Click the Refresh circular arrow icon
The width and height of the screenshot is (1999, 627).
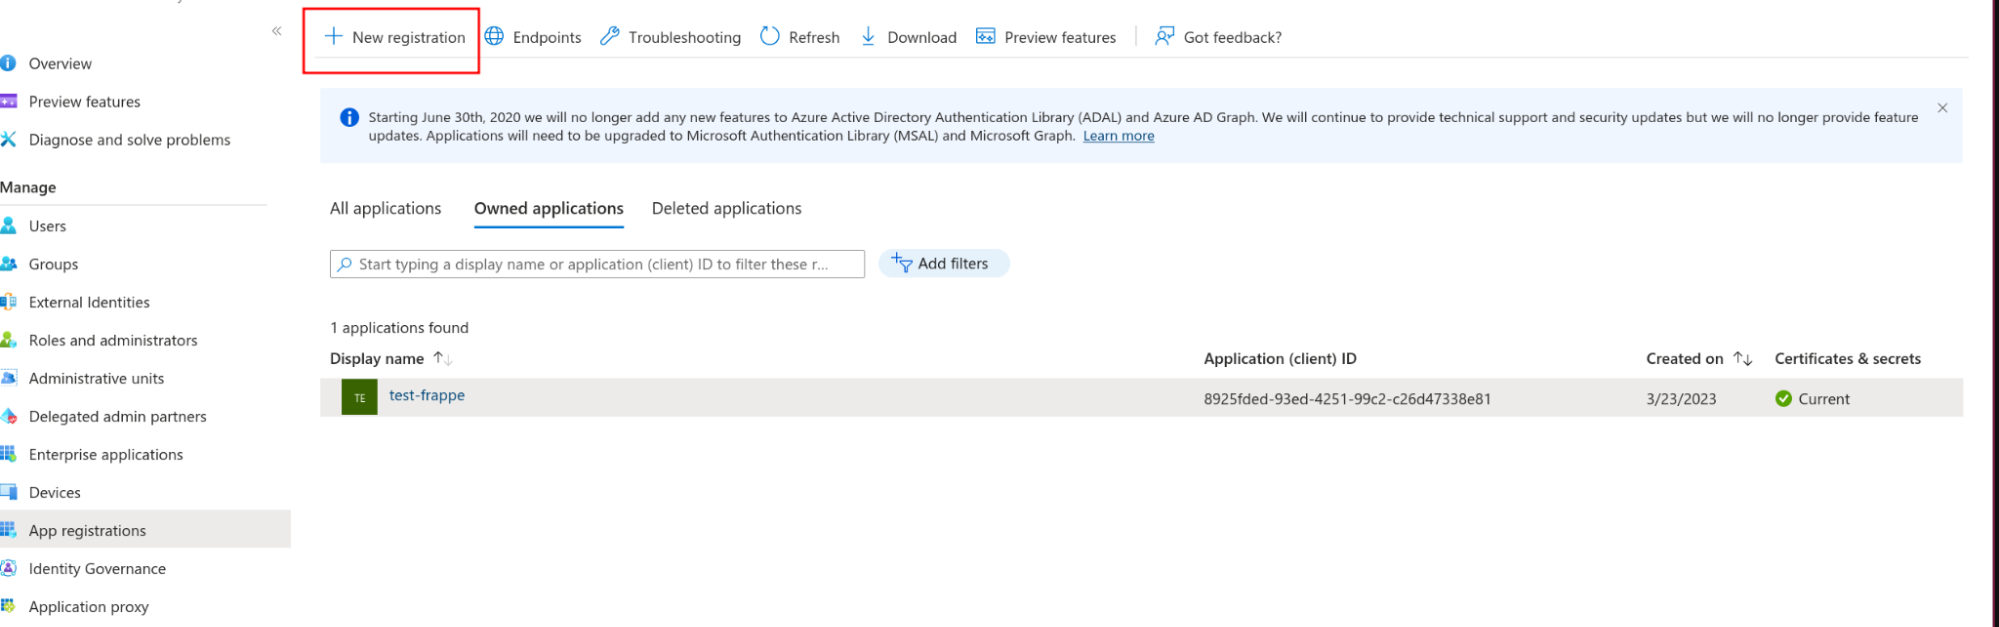pos(770,37)
